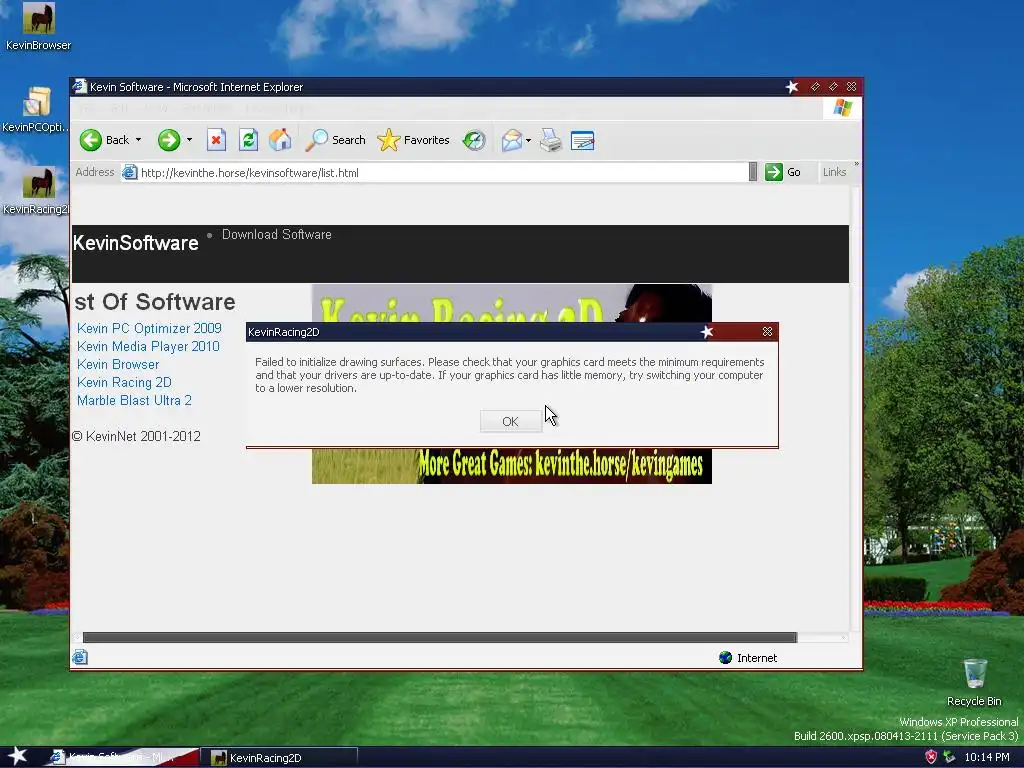Open the Favorites pane
Viewport: 1024px width, 768px height.
tap(413, 140)
